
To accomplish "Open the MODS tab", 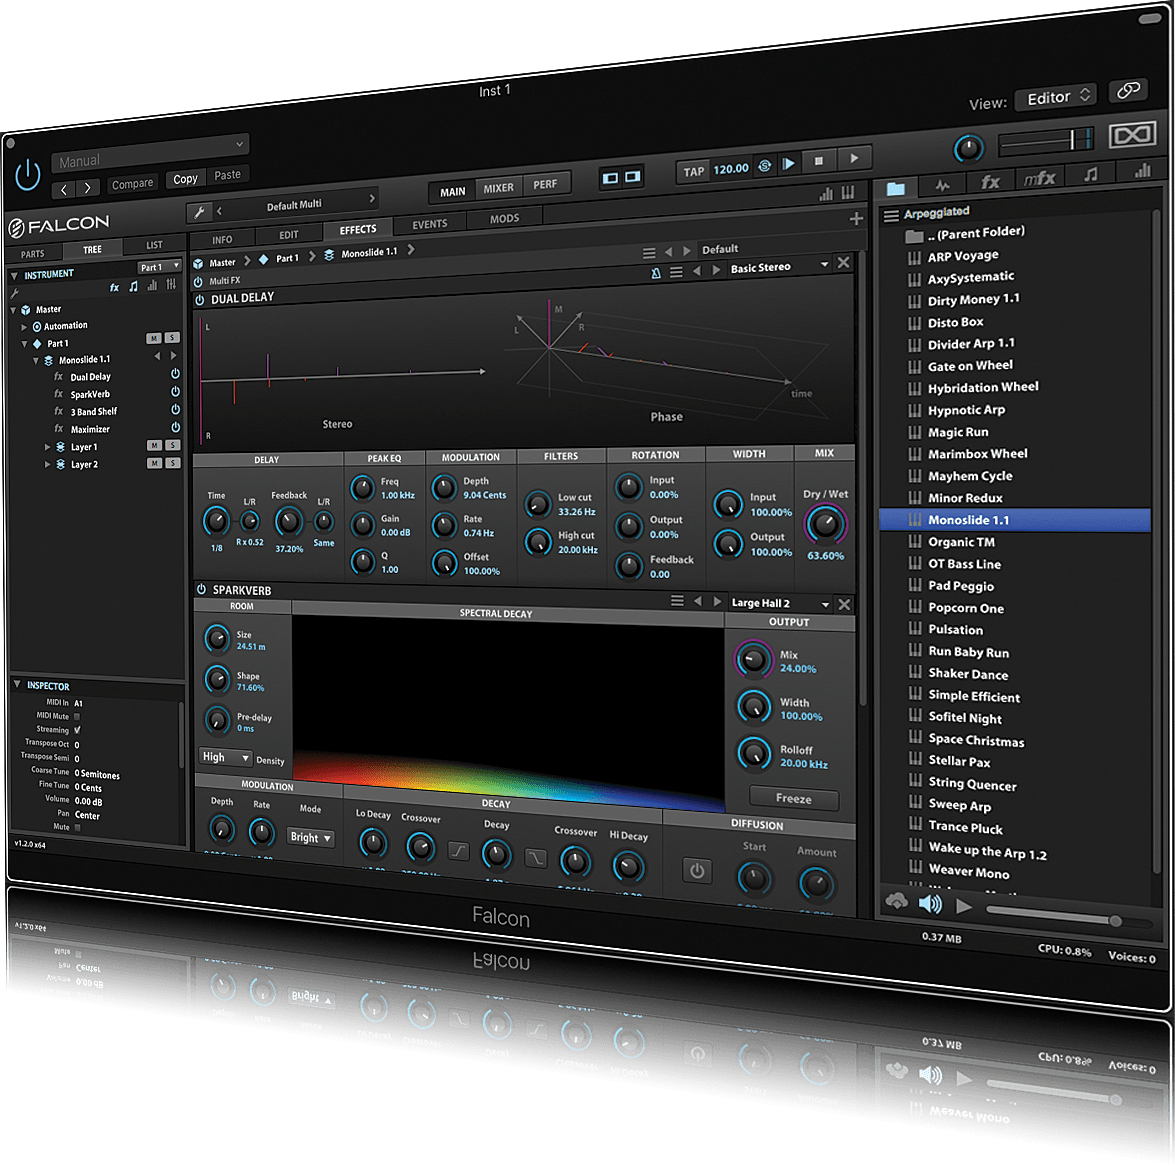I will tap(504, 219).
